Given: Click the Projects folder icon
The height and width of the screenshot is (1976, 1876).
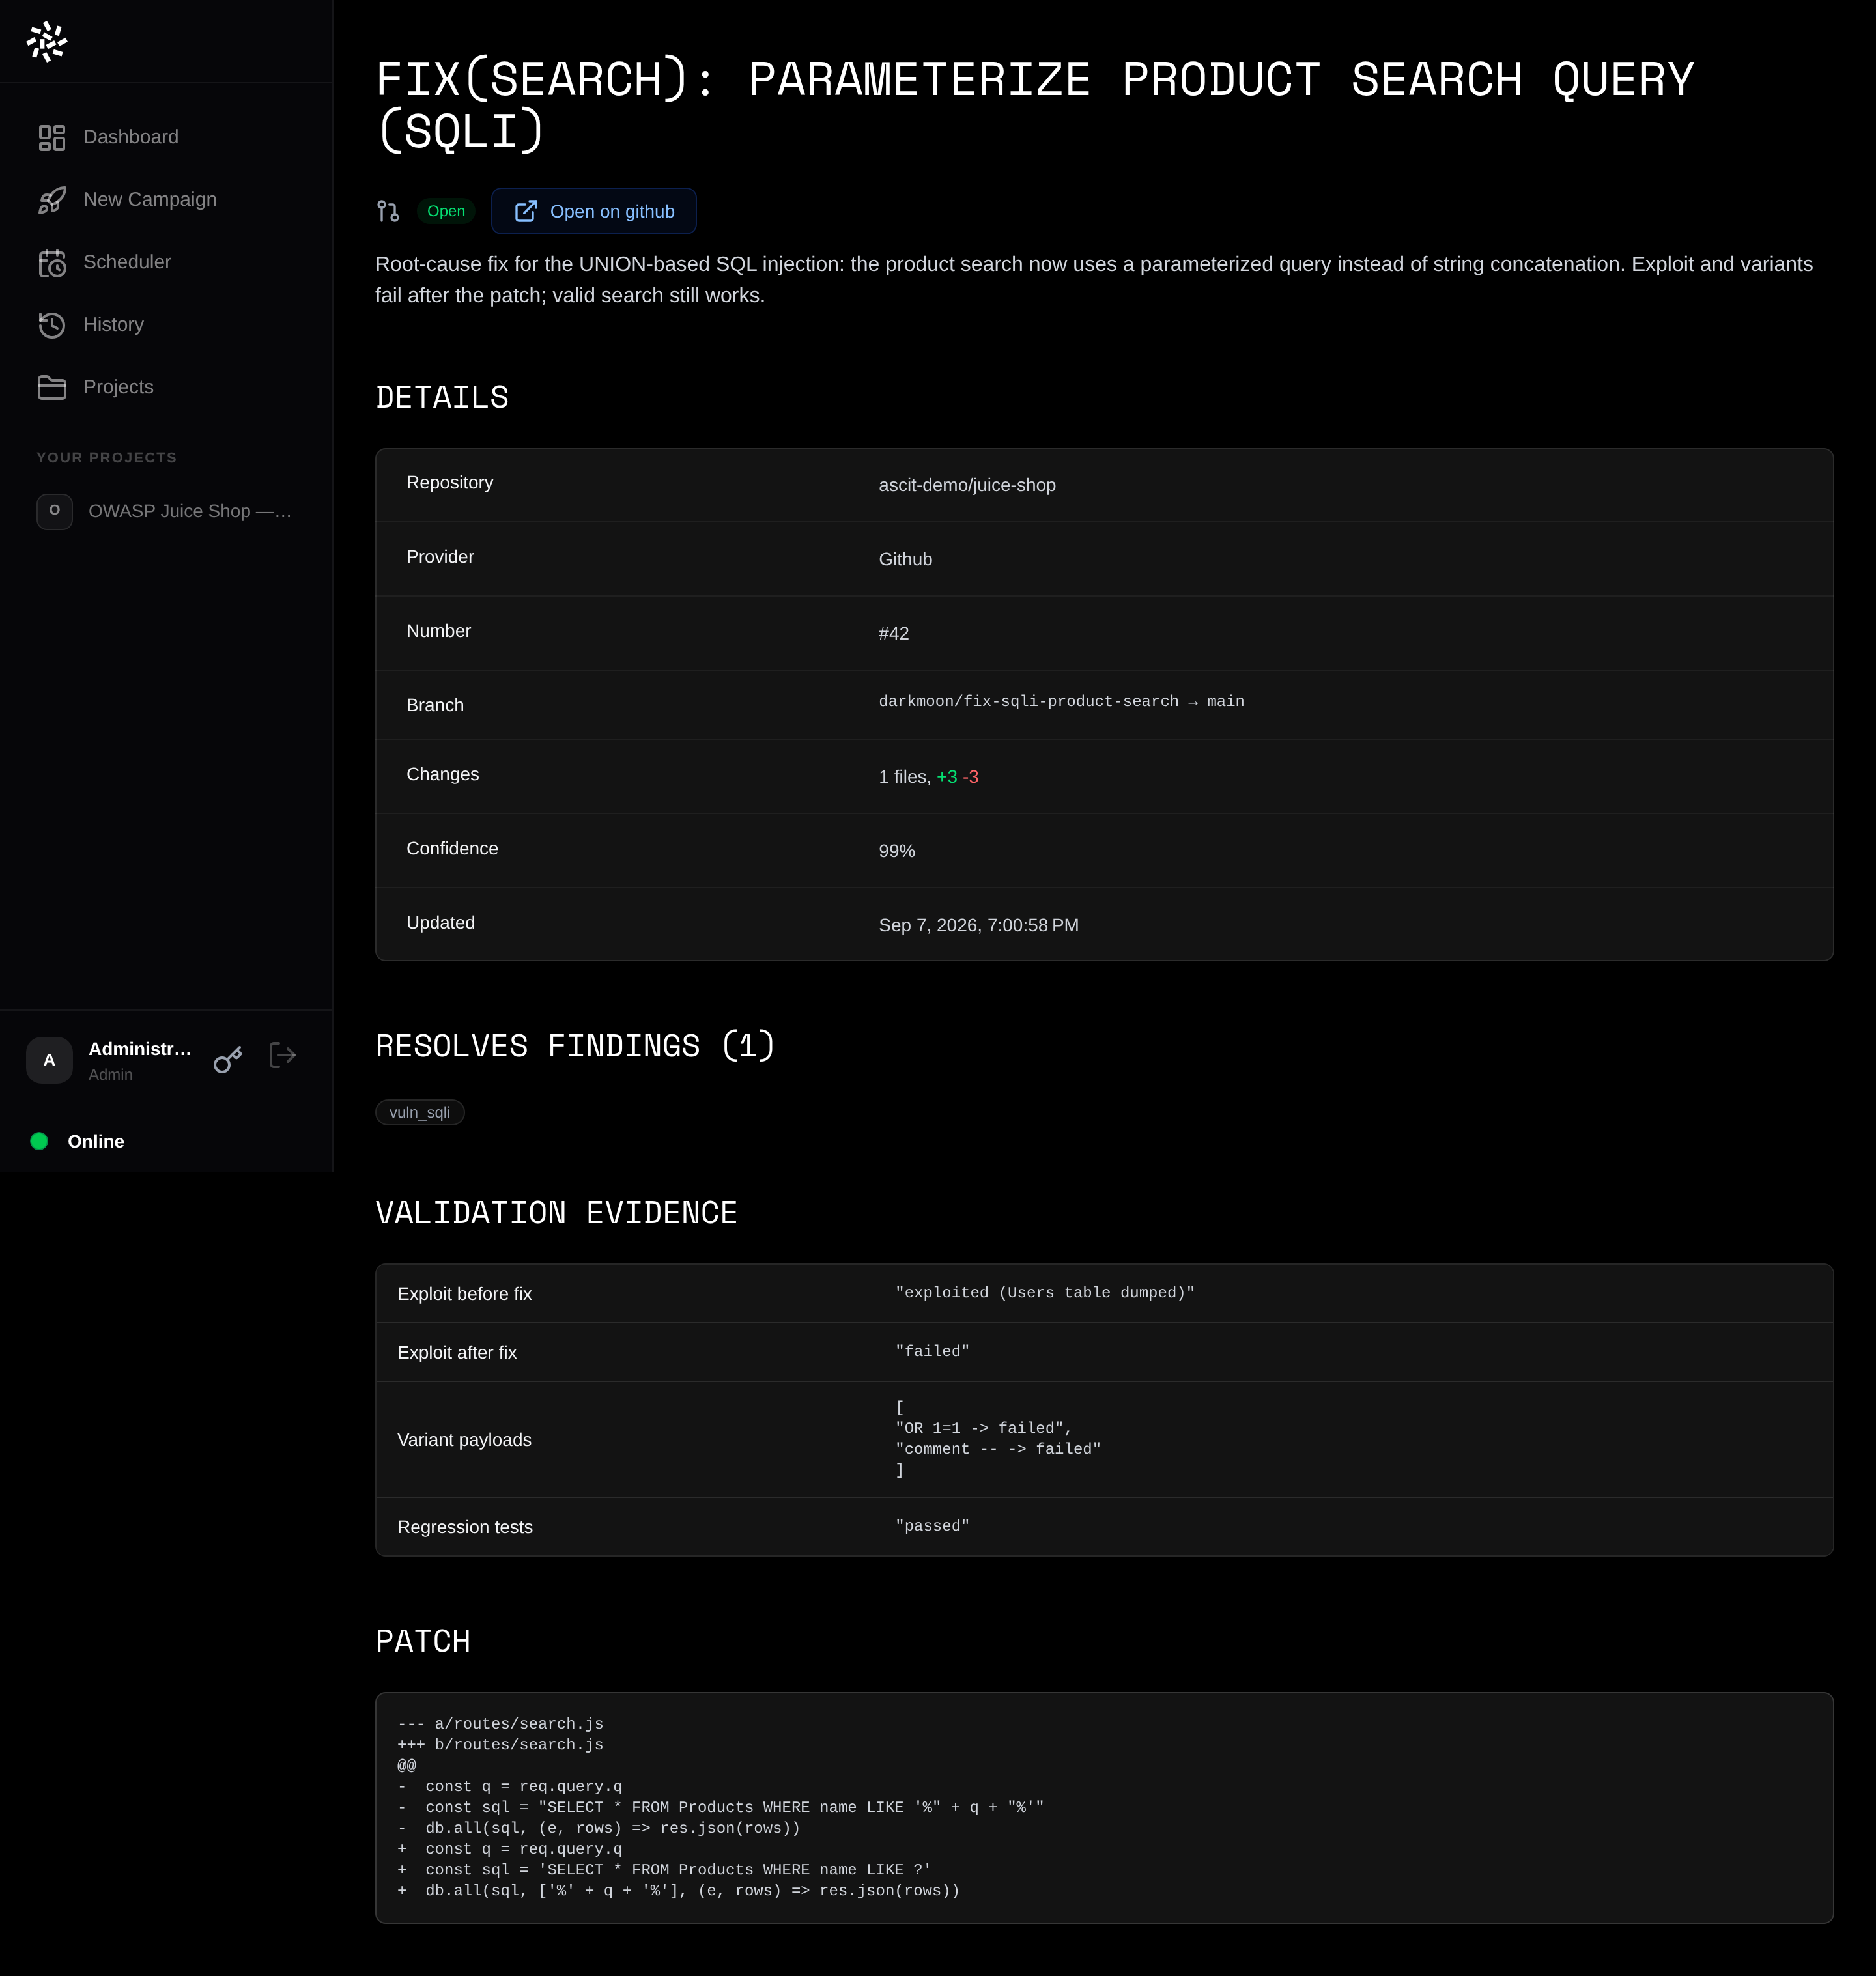Looking at the screenshot, I should [52, 387].
